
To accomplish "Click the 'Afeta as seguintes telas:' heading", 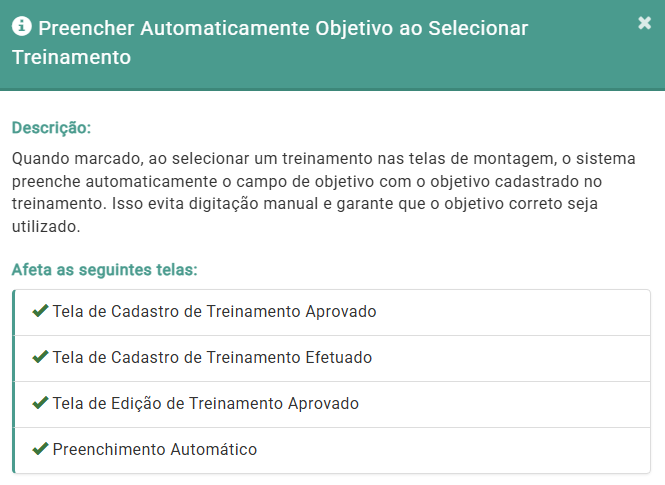I will click(105, 269).
